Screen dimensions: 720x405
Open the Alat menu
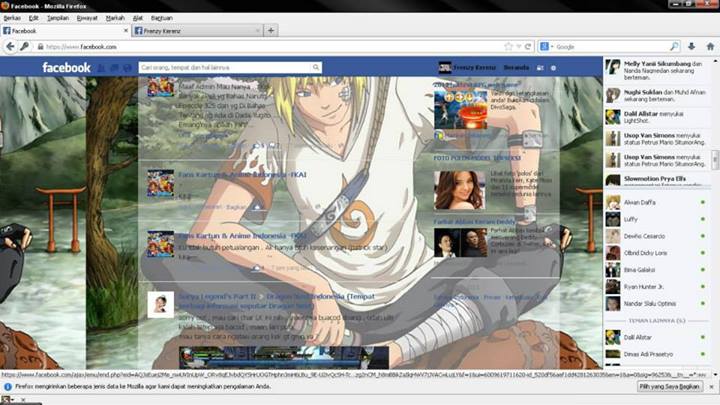(x=138, y=18)
